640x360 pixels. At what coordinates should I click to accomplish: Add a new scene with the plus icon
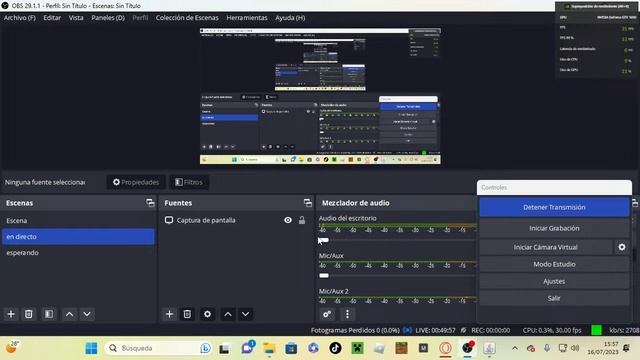pyautogui.click(x=11, y=314)
